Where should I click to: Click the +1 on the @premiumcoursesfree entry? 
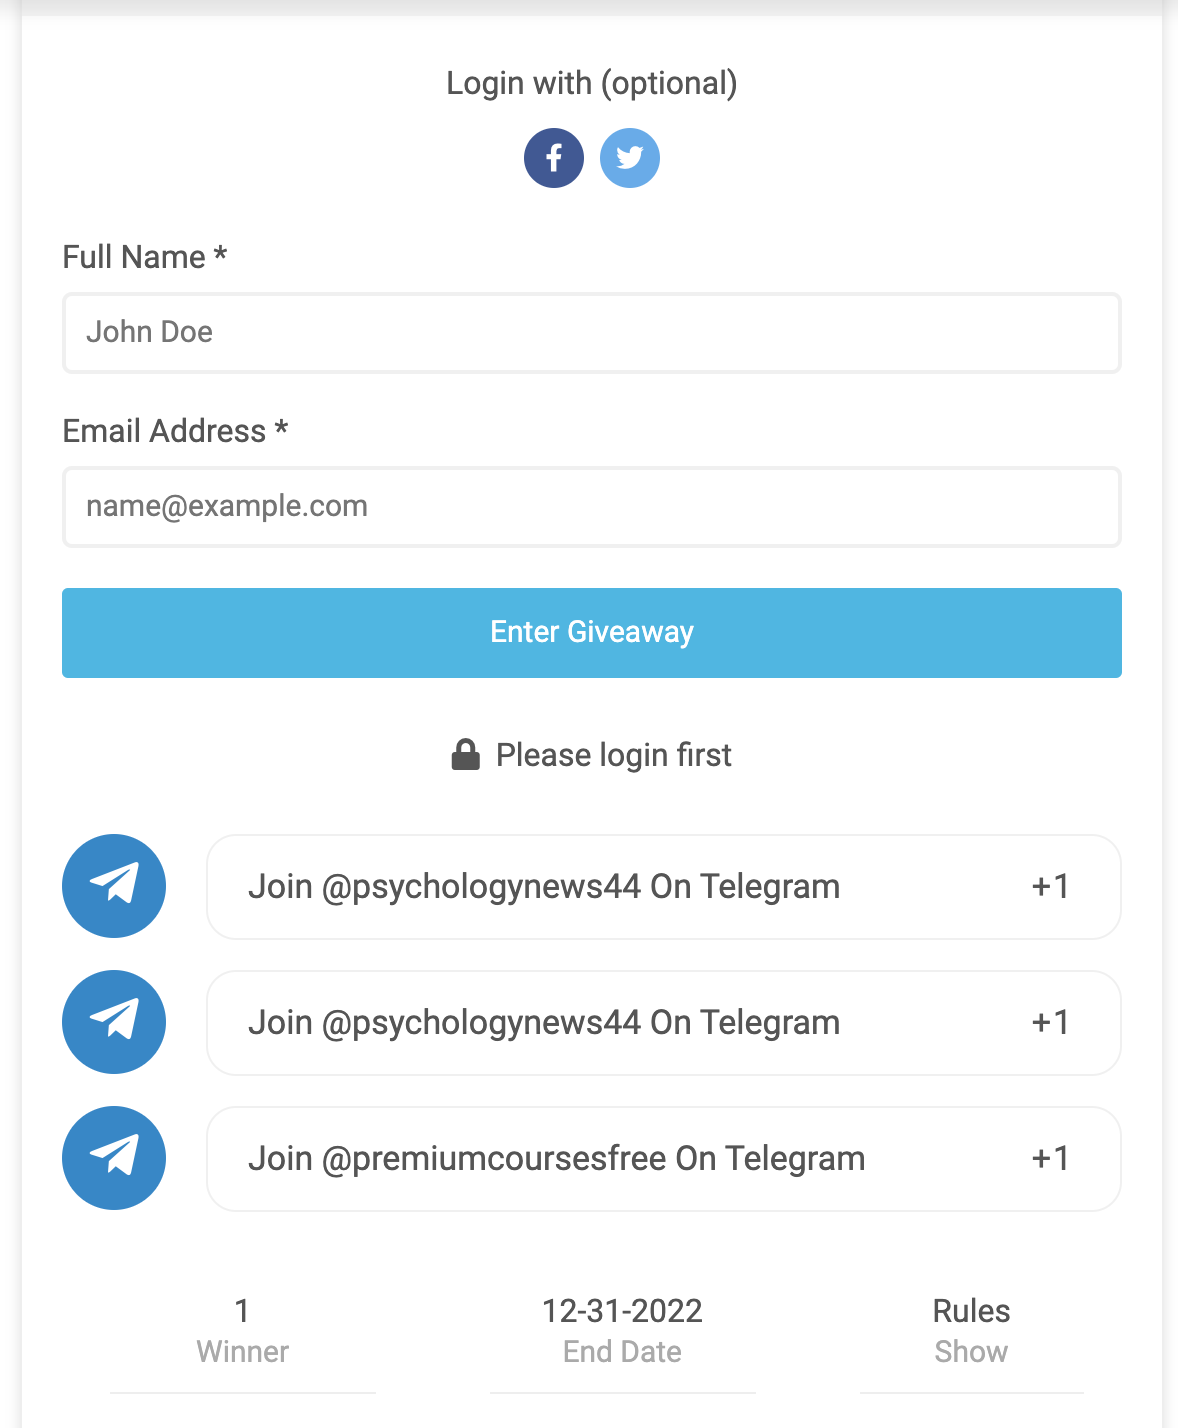pos(1050,1158)
